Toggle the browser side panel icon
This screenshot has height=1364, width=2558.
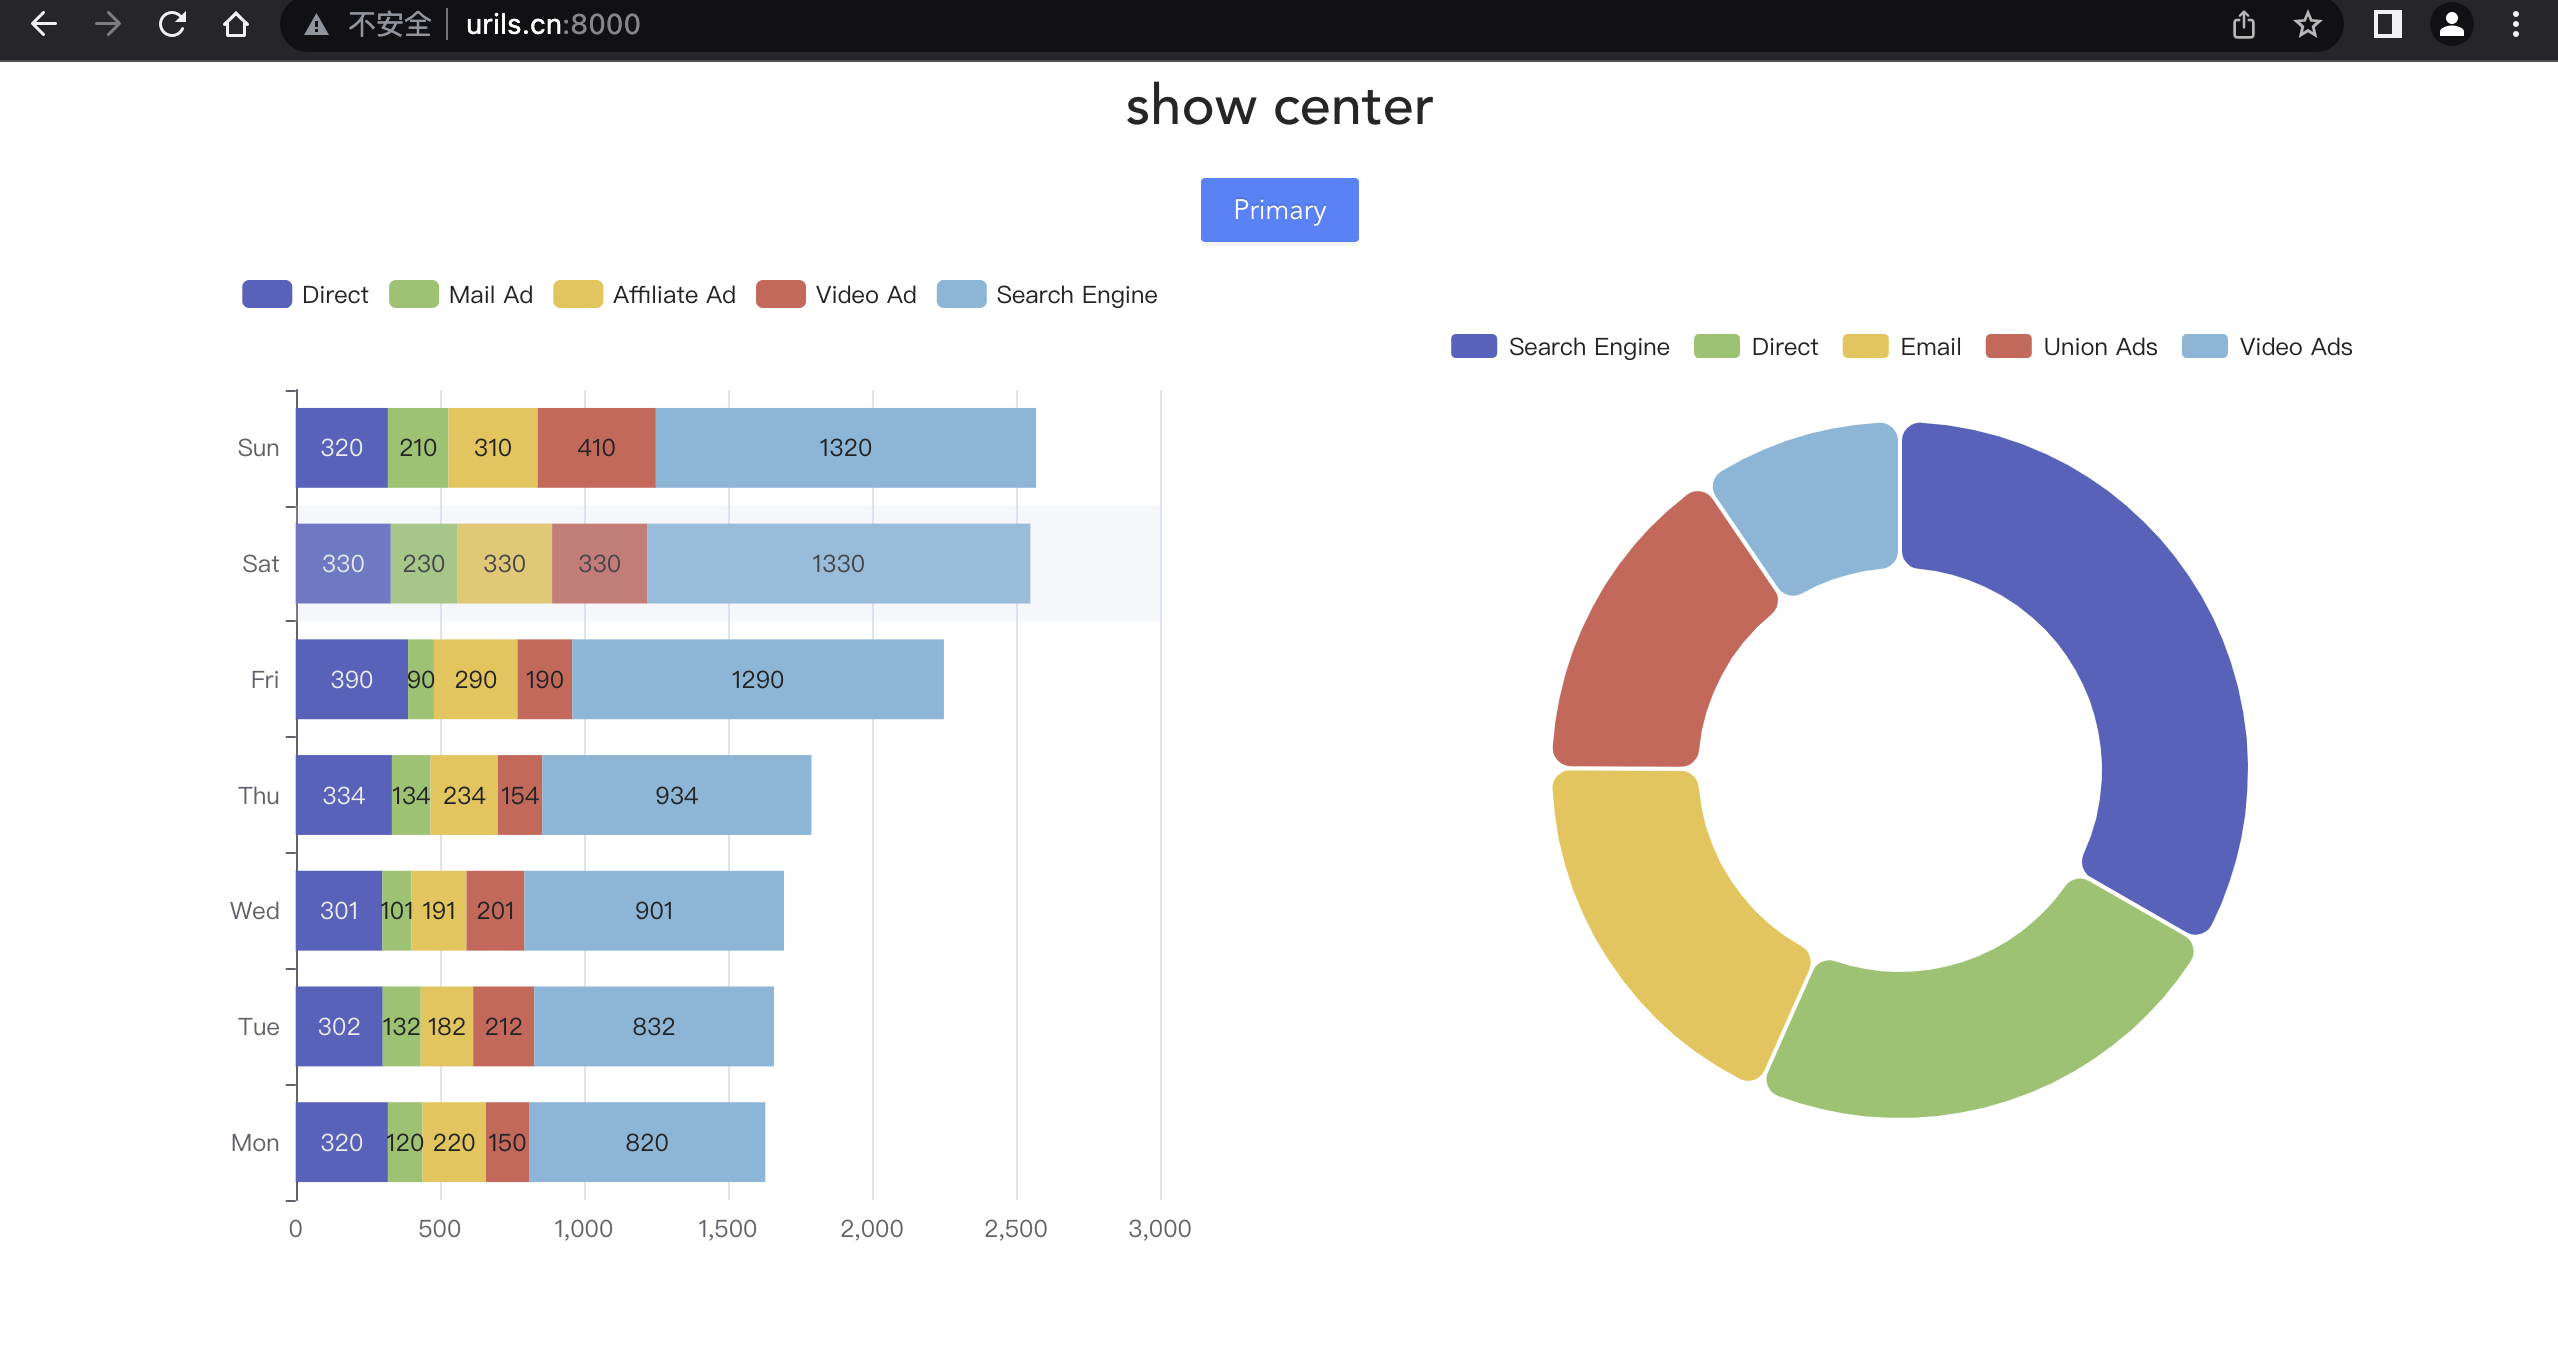click(2388, 24)
